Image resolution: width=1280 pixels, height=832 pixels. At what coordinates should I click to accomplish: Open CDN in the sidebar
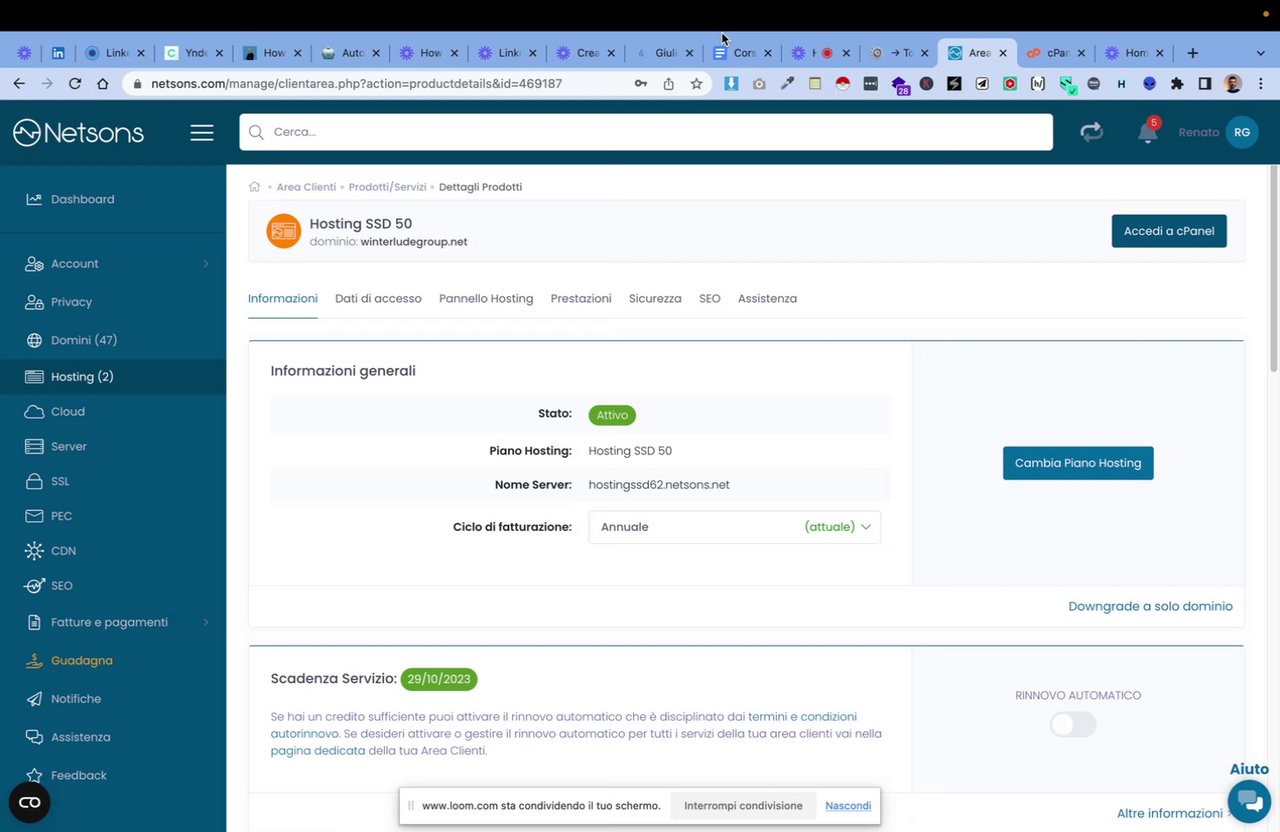click(63, 551)
